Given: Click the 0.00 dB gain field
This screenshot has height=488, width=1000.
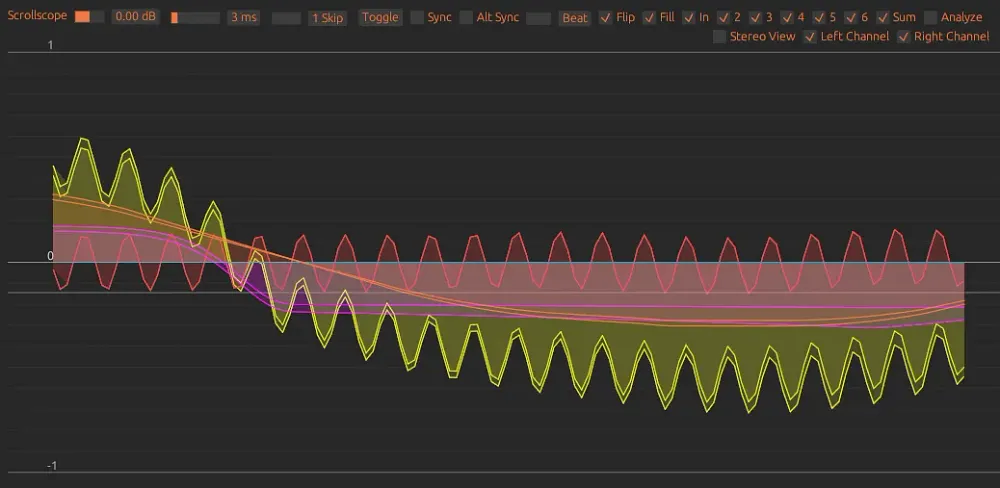Looking at the screenshot, I should click(134, 18).
